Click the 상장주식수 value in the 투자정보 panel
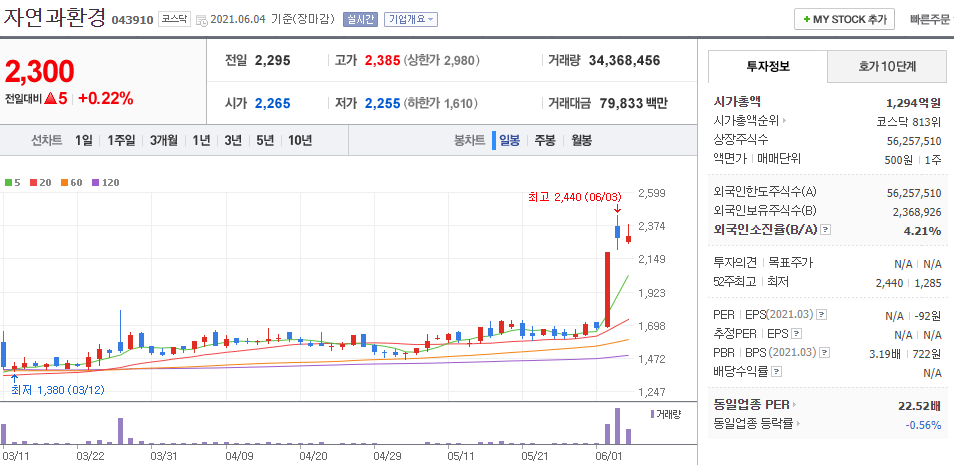The height and width of the screenshot is (465, 954). pyautogui.click(x=914, y=140)
